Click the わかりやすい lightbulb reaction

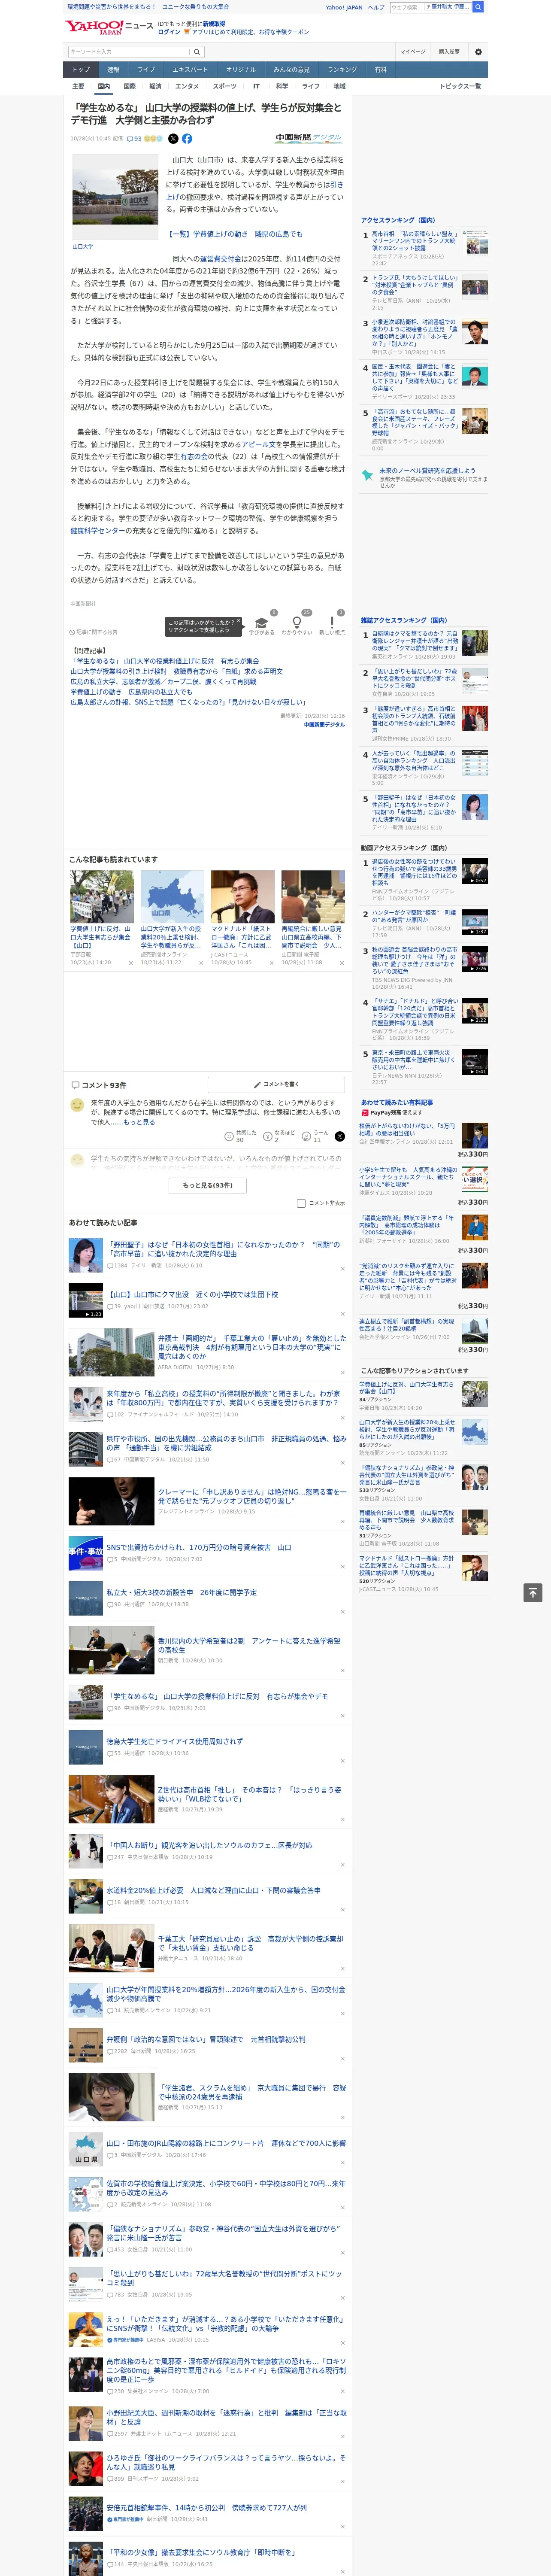coord(297,624)
